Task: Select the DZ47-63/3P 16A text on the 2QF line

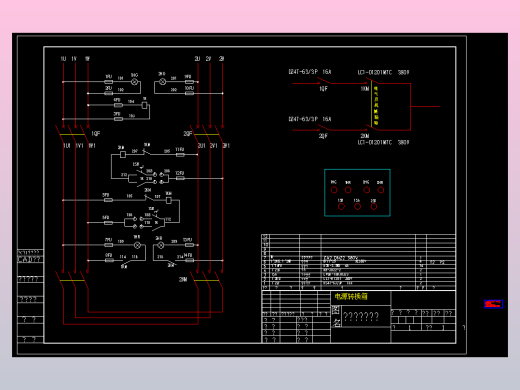Action: (310, 119)
